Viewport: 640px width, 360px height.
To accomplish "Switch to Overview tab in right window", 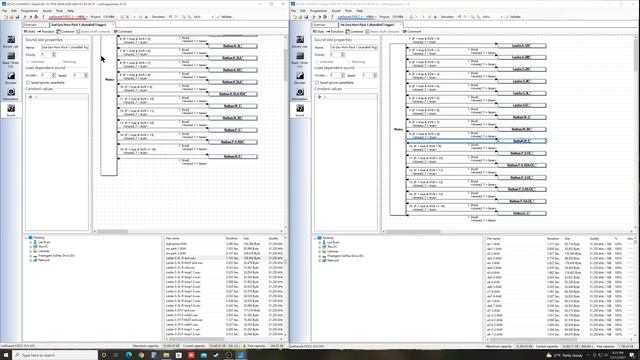I will coord(324,24).
